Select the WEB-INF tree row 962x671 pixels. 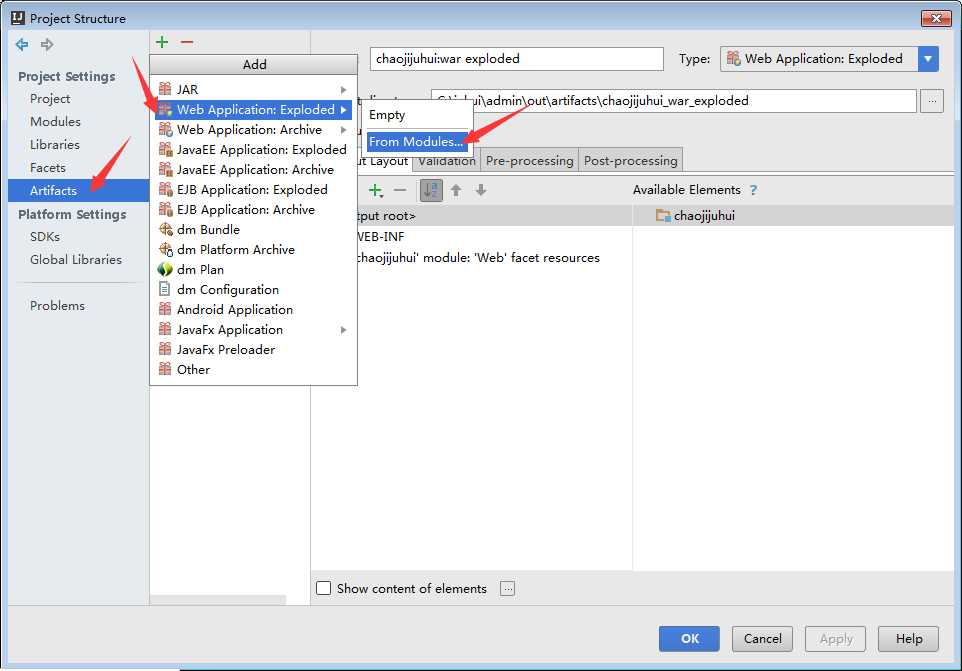[x=494, y=237]
